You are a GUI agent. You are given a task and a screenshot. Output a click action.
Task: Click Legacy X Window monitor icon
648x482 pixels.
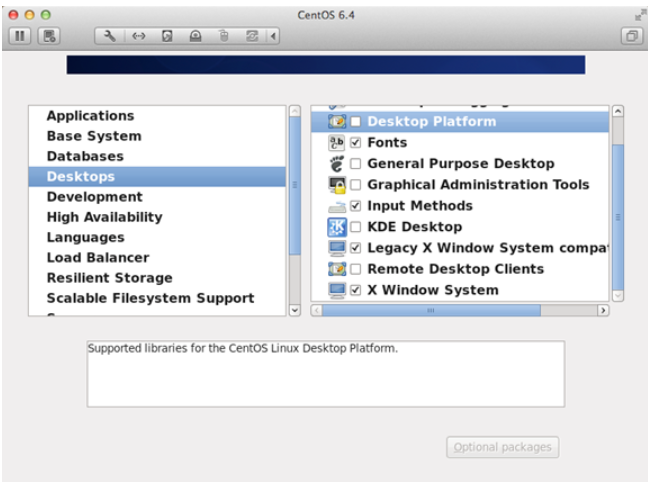tap(337, 248)
